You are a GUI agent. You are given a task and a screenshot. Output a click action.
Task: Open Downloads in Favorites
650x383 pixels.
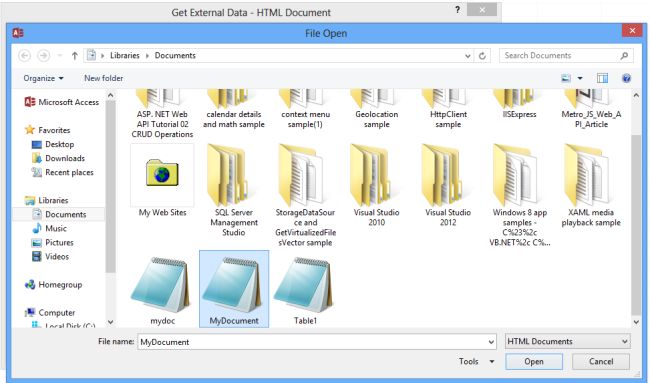point(58,158)
